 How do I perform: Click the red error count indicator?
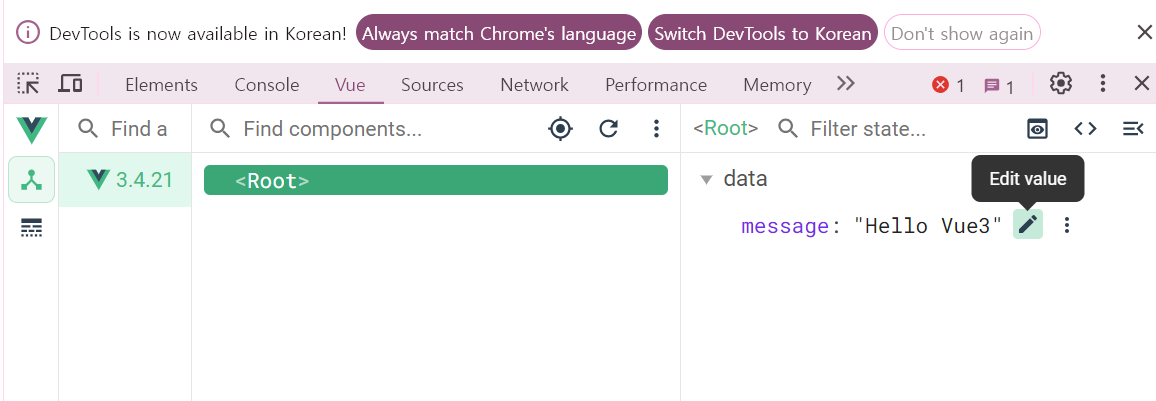click(948, 86)
